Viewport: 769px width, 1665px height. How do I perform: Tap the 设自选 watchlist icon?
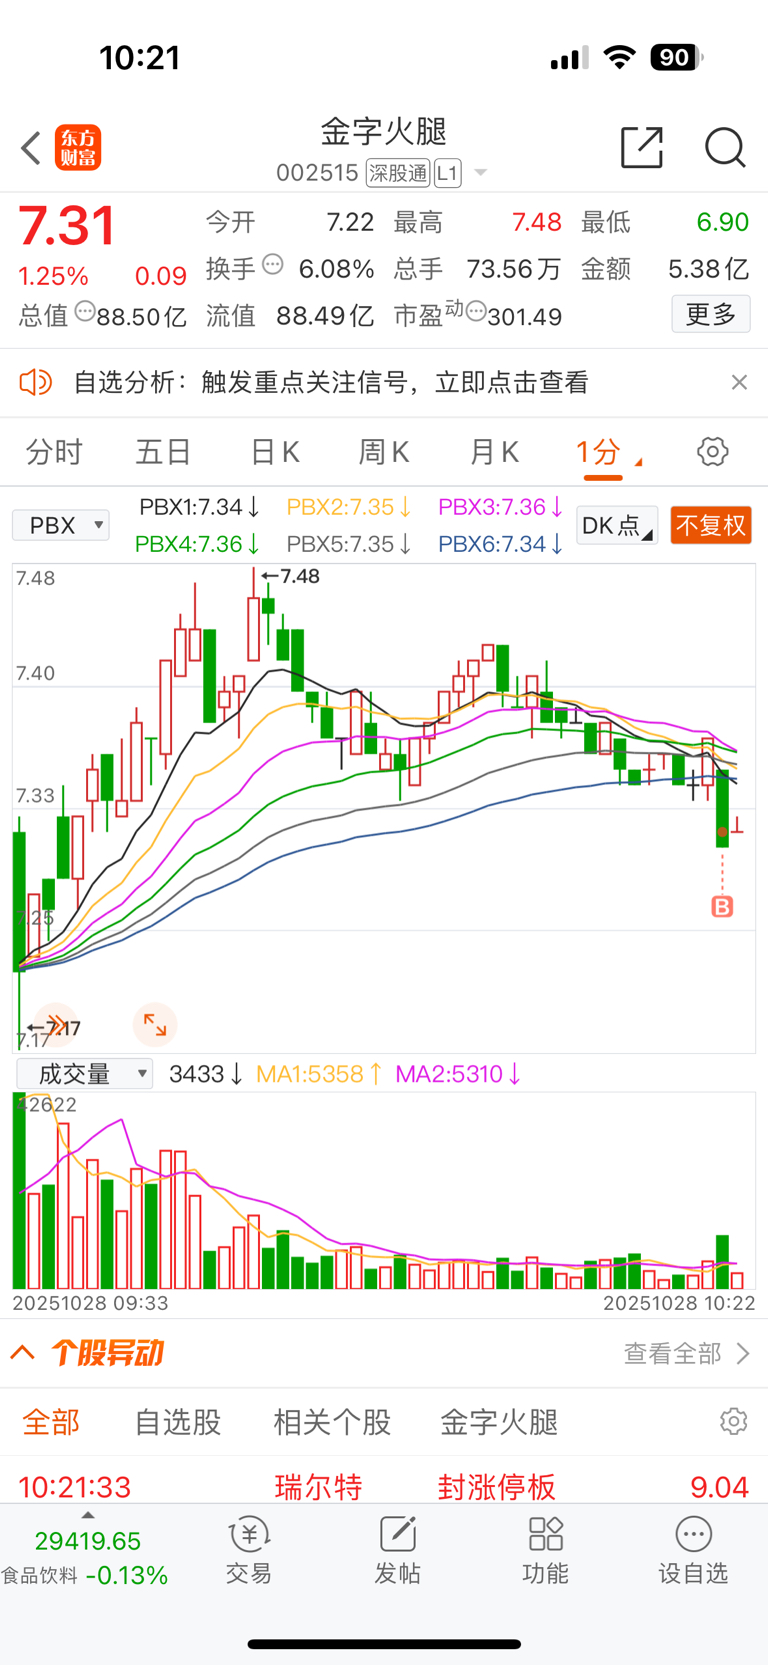tap(693, 1550)
